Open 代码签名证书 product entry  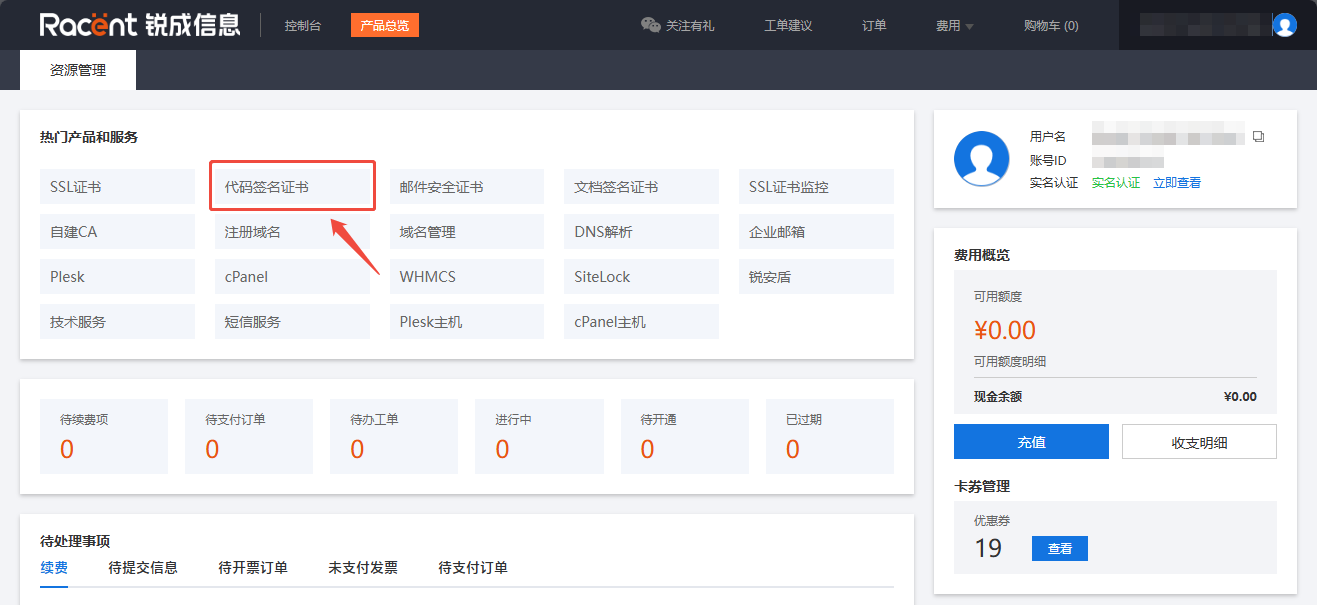pos(292,186)
